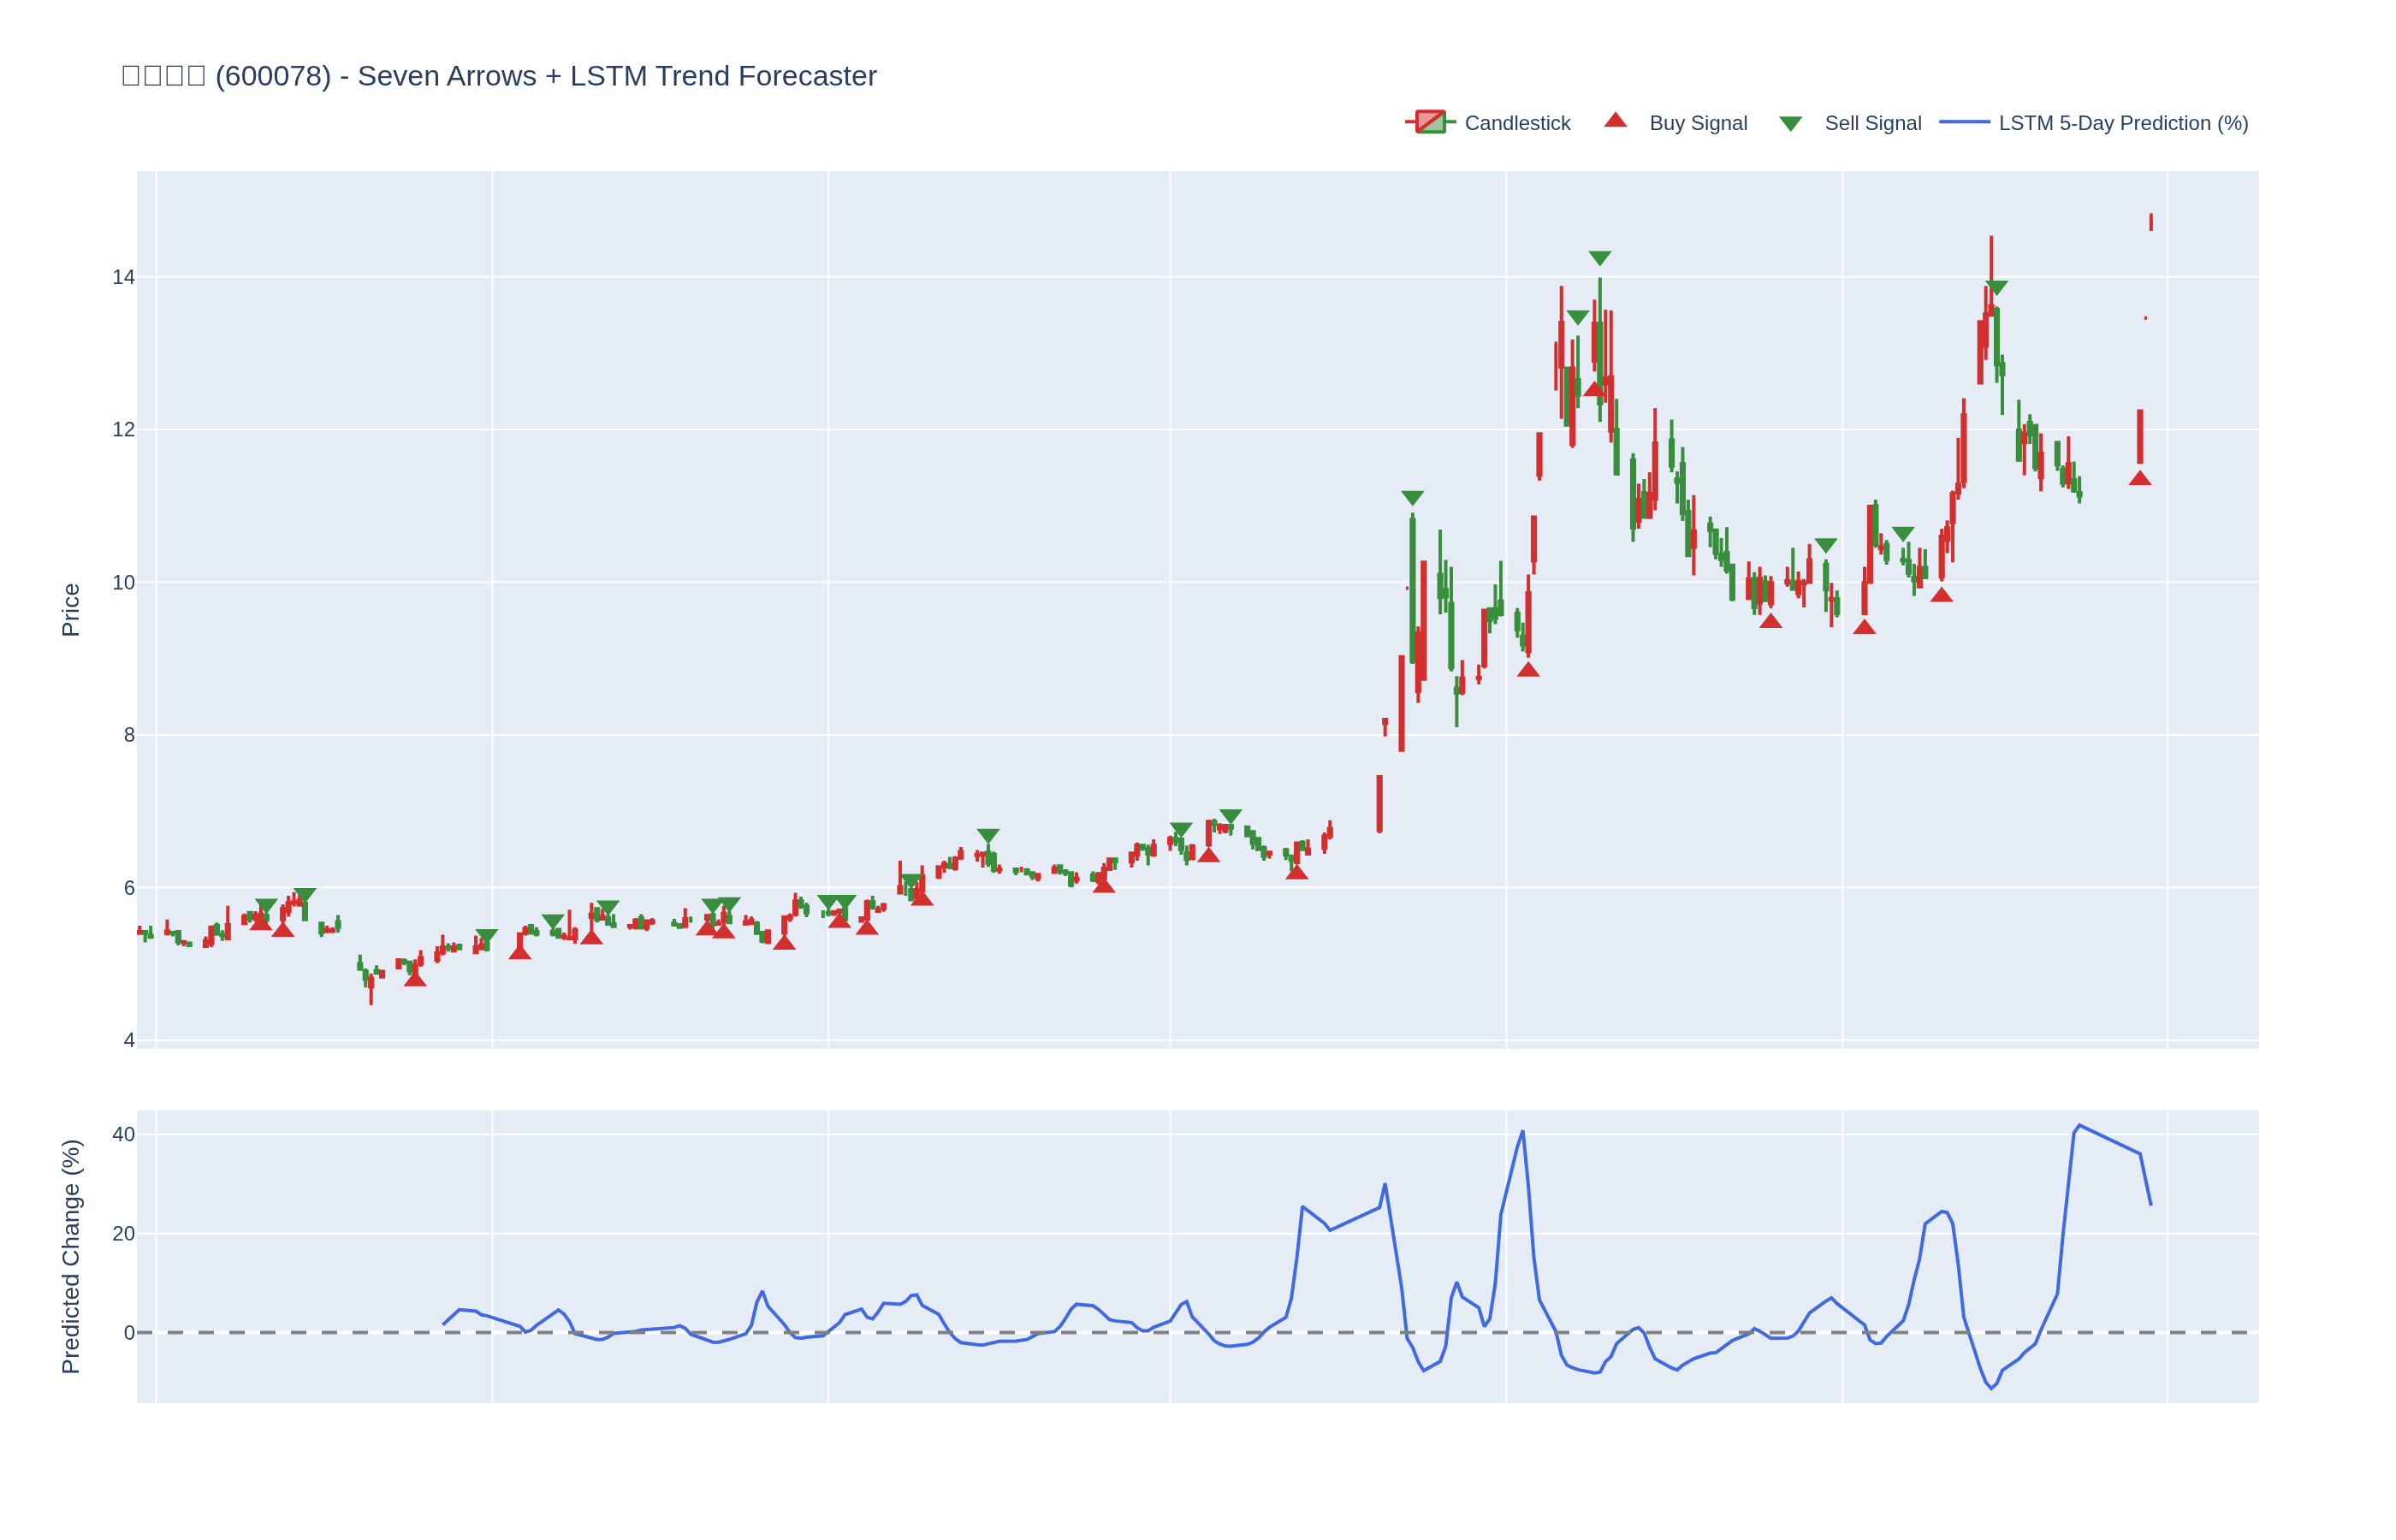The height and width of the screenshot is (1540, 2396).
Task: Click the 40 tick label on the prediction axis
Action: point(123,1134)
